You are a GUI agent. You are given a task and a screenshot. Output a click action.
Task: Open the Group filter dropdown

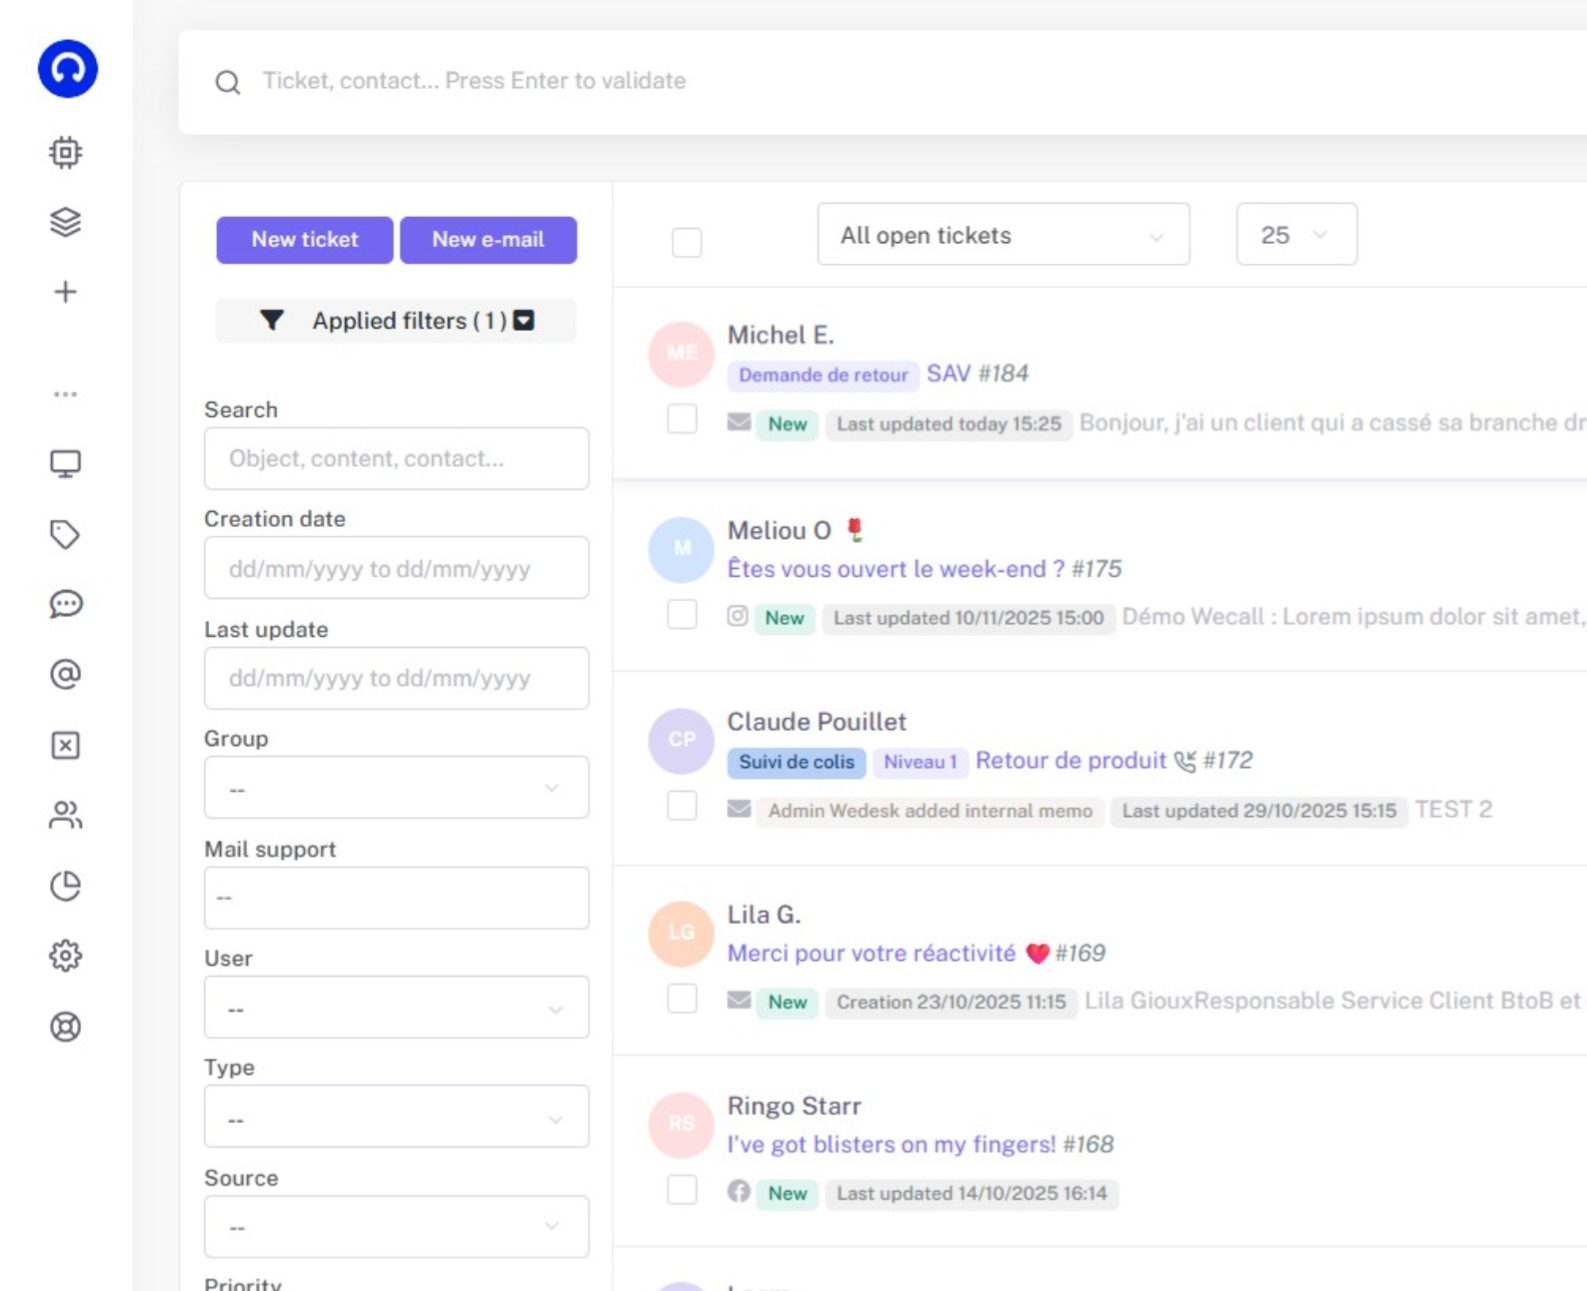(x=396, y=788)
